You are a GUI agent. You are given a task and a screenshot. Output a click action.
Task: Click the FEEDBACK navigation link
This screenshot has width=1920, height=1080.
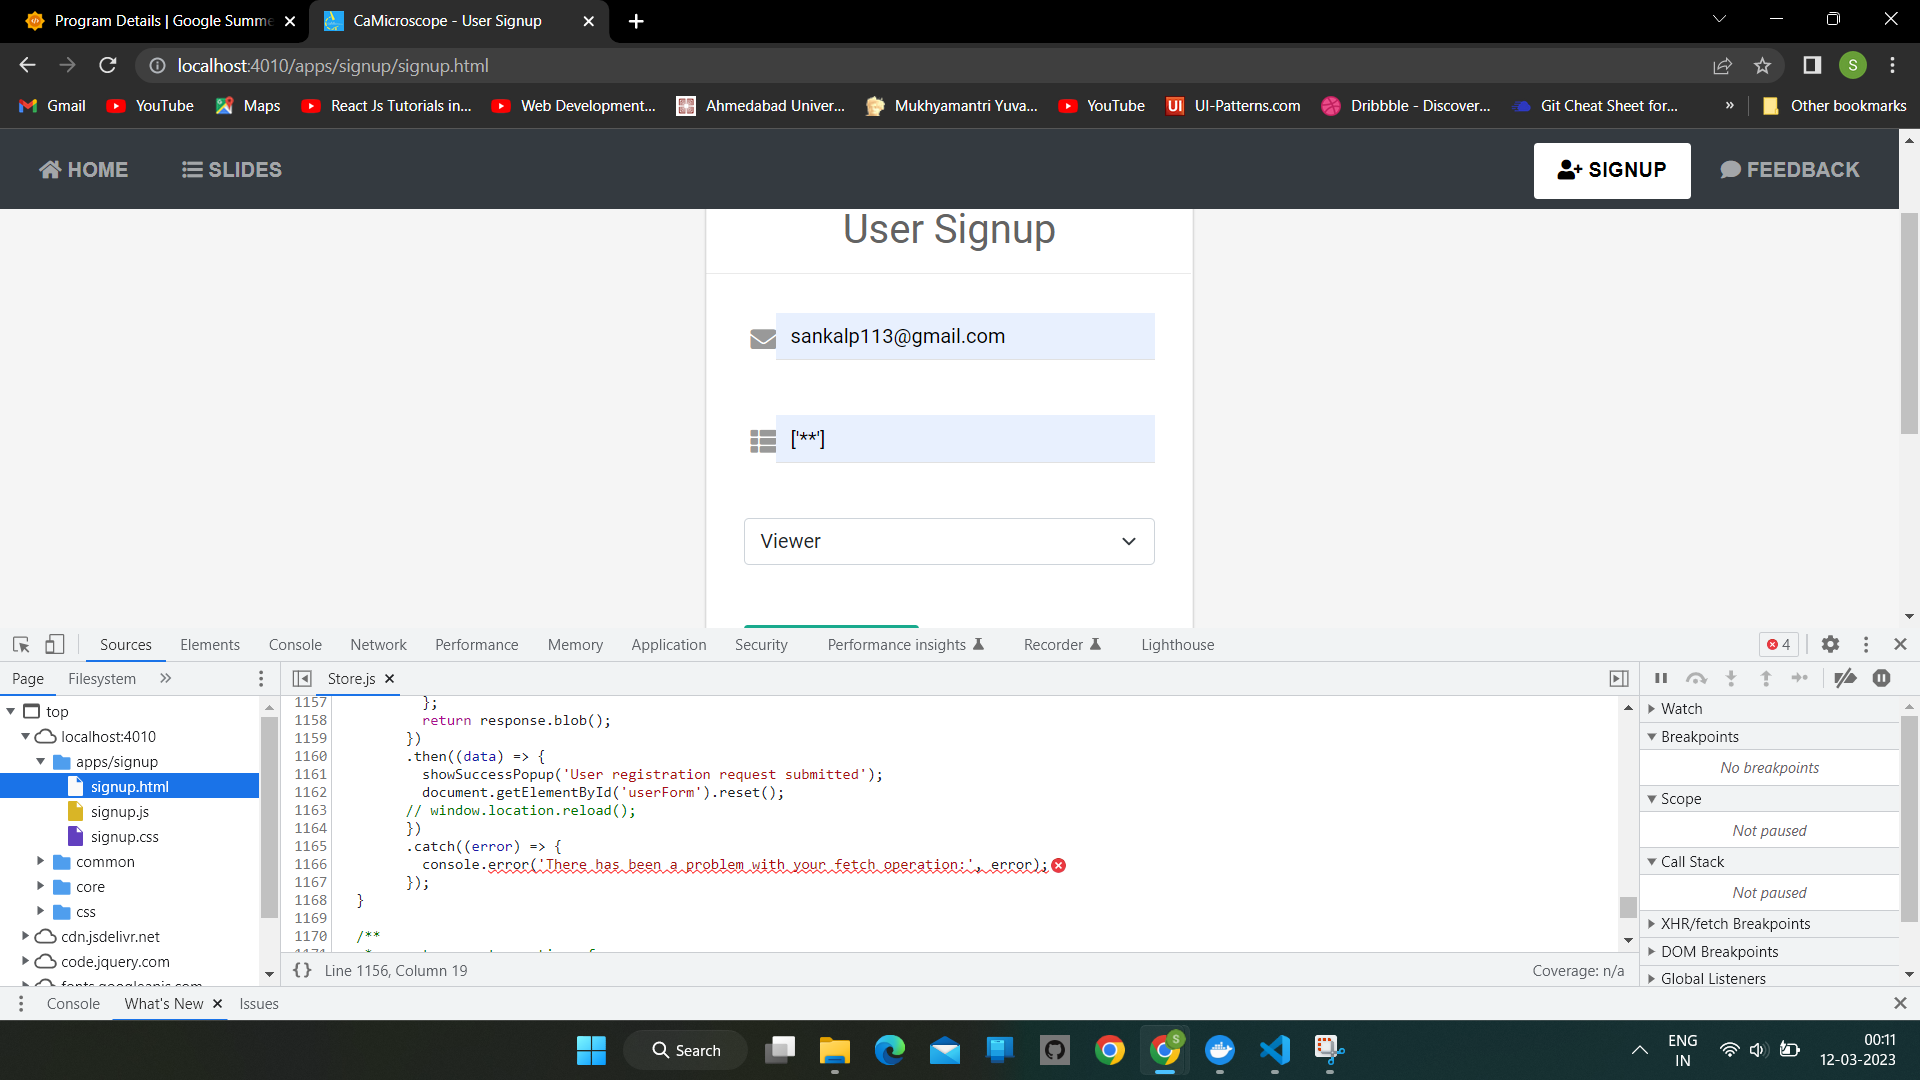(1789, 170)
